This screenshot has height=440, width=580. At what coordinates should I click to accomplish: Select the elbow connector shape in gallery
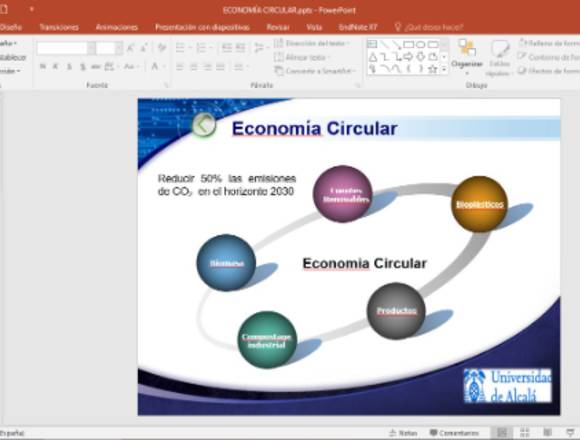pyautogui.click(x=385, y=57)
